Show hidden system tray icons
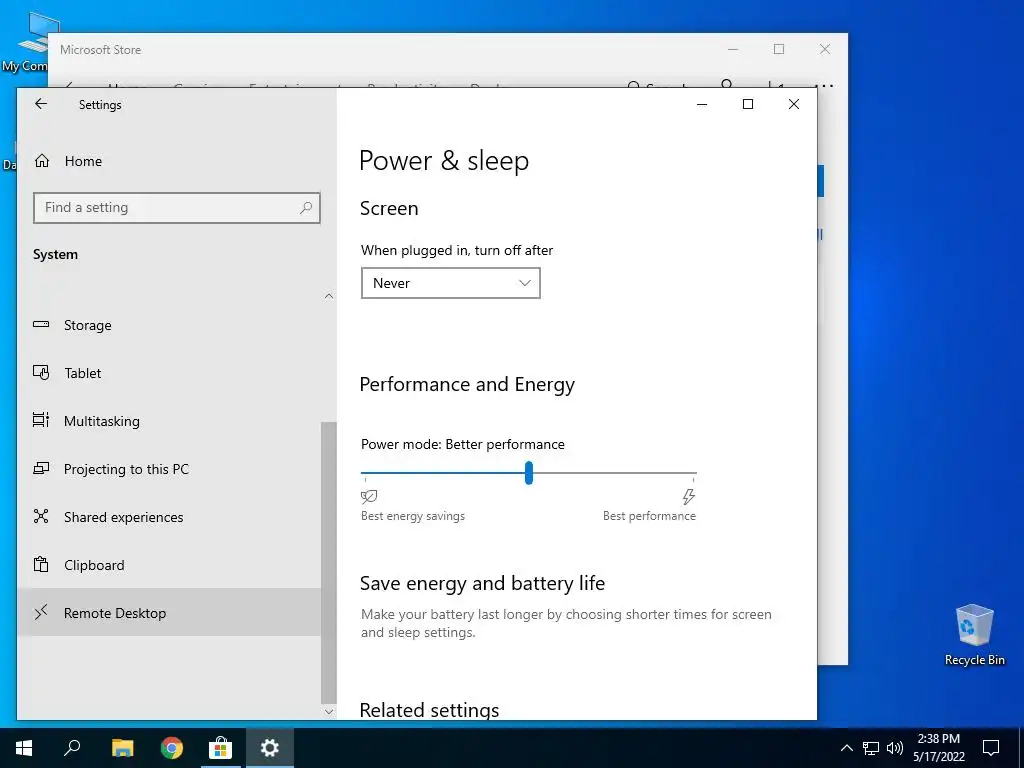Screen dimensions: 1024x768 tap(846, 748)
